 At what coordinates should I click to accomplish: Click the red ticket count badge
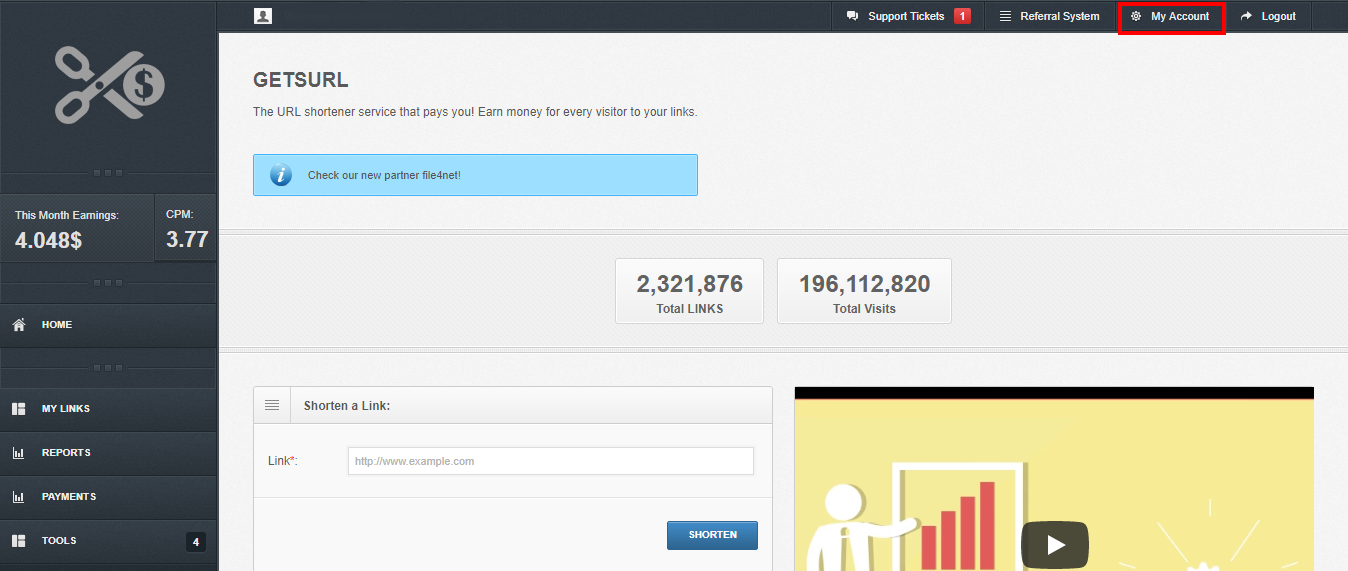point(962,16)
